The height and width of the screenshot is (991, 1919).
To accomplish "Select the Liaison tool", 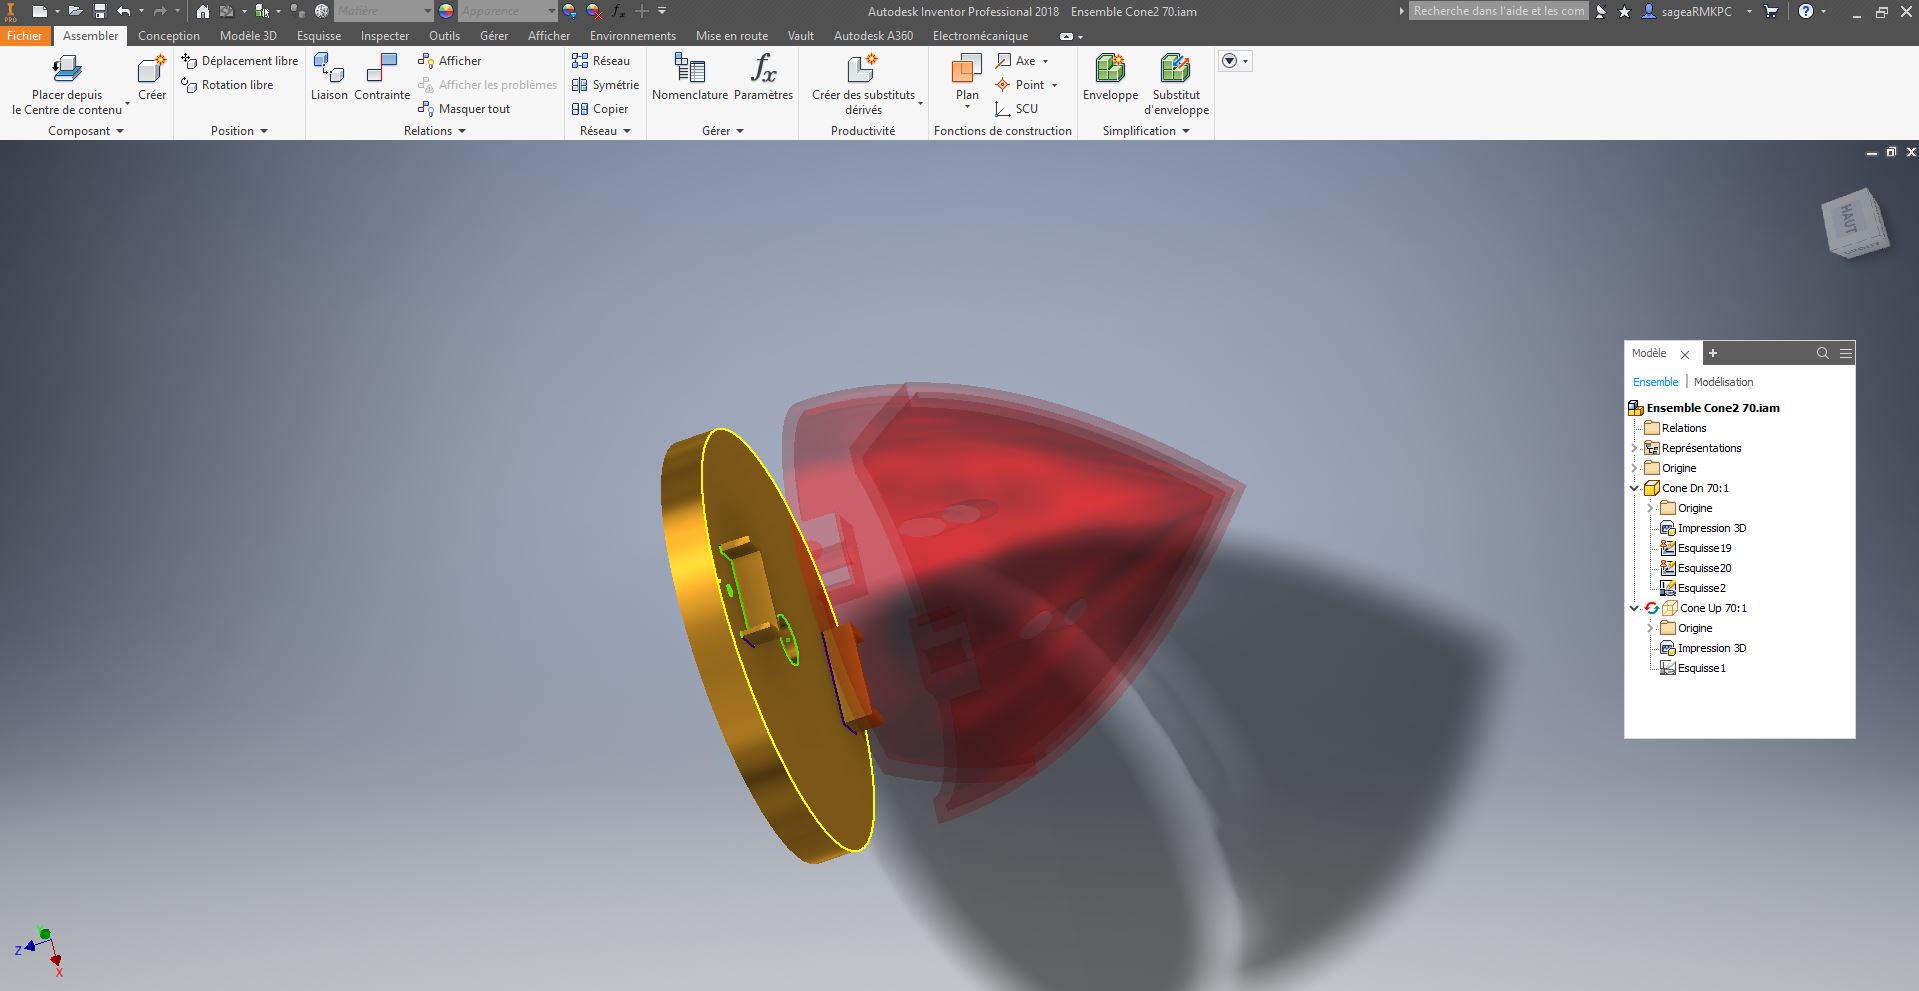I will point(329,79).
